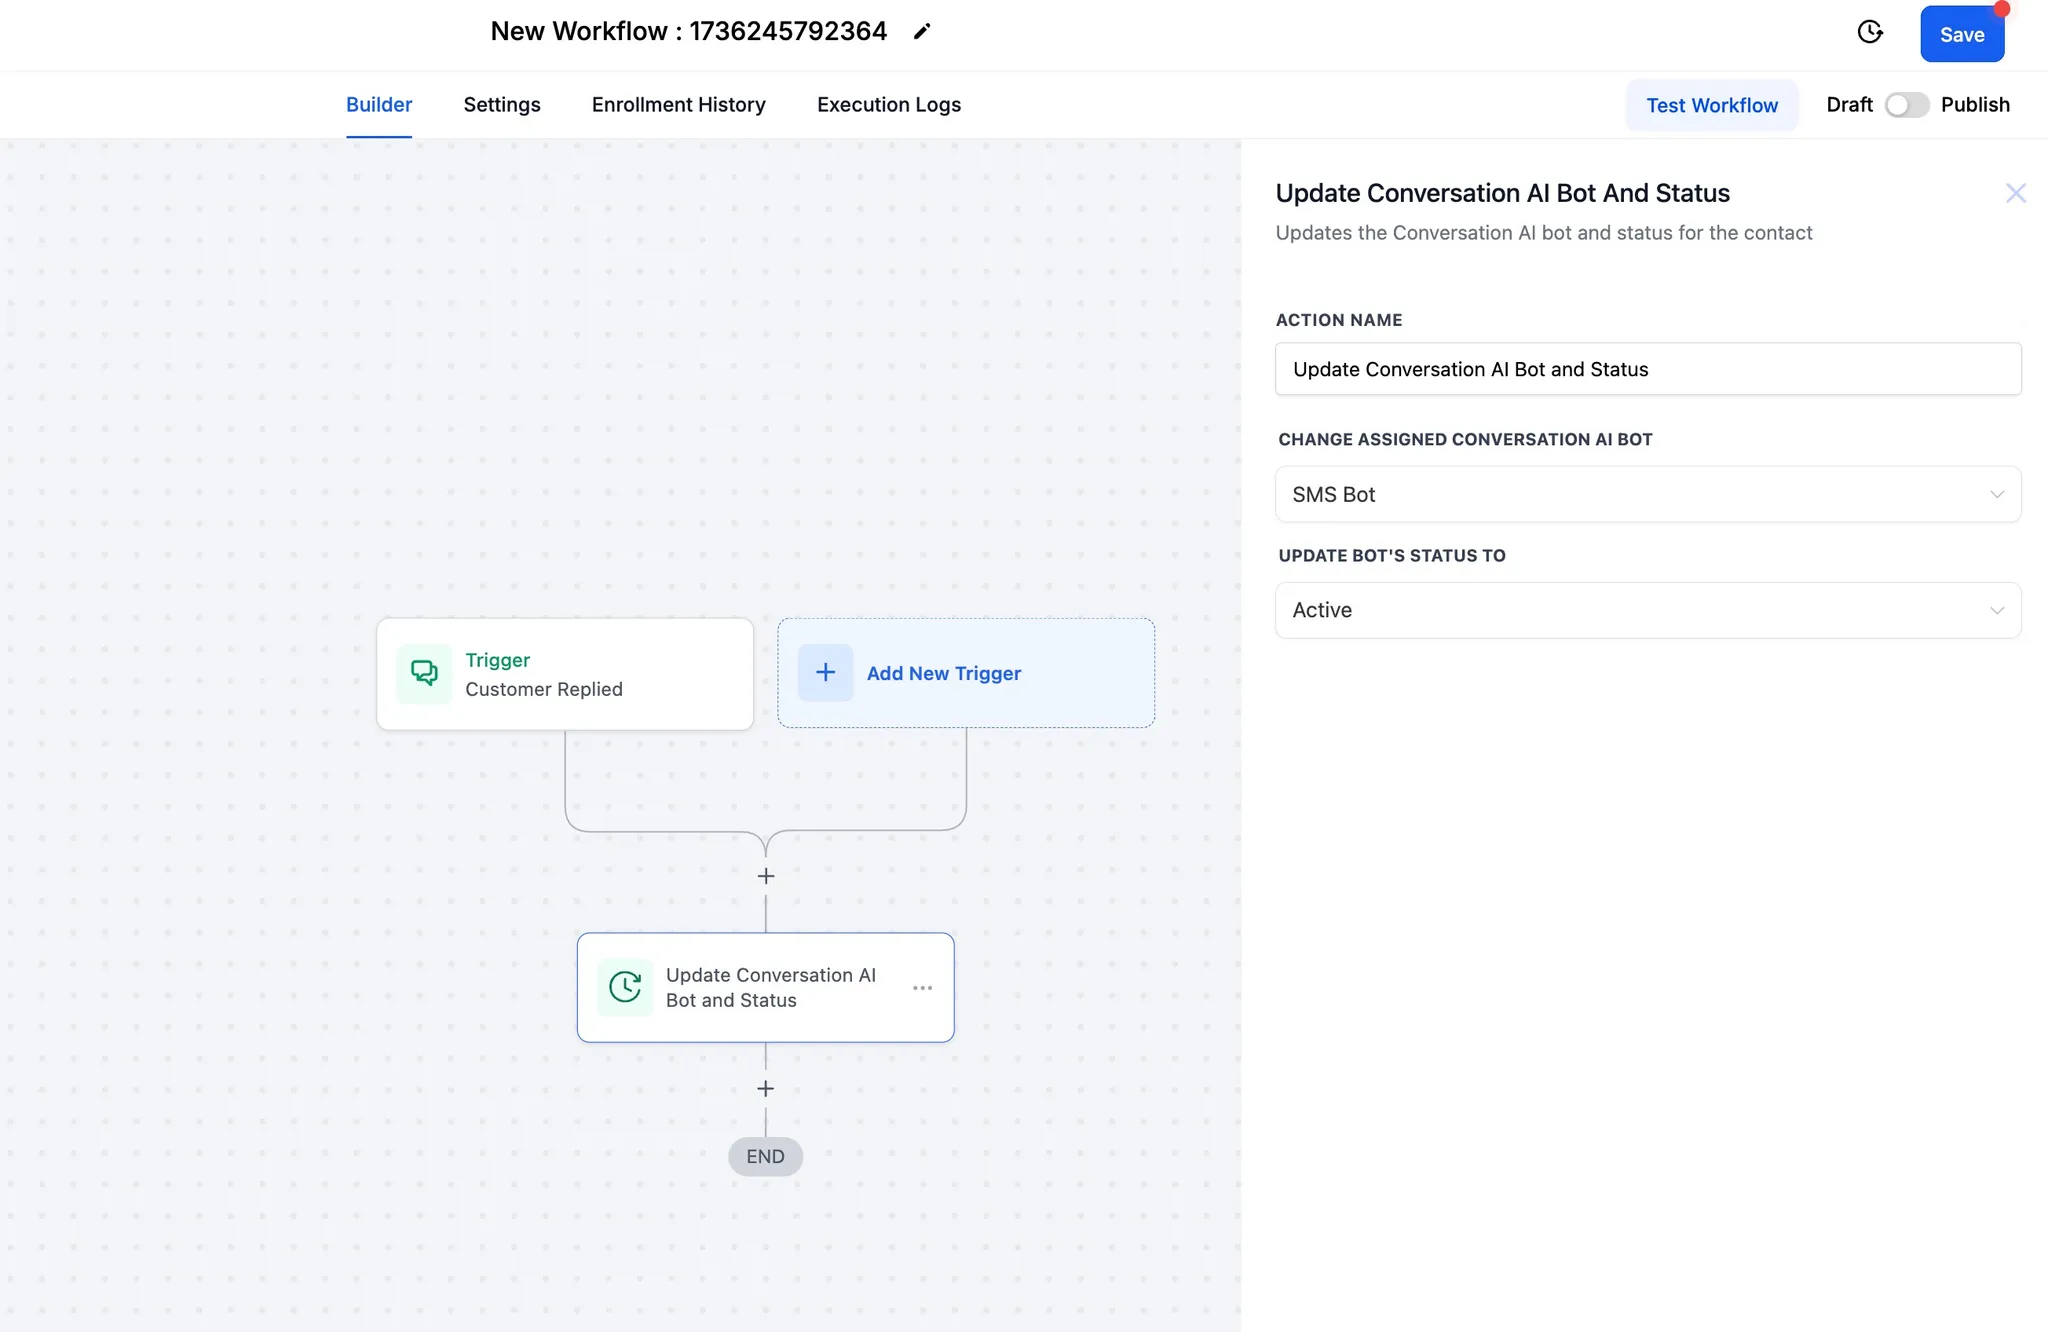The image size is (2048, 1332).
Task: Toggle the Draft/Publish switch
Action: 1906,105
